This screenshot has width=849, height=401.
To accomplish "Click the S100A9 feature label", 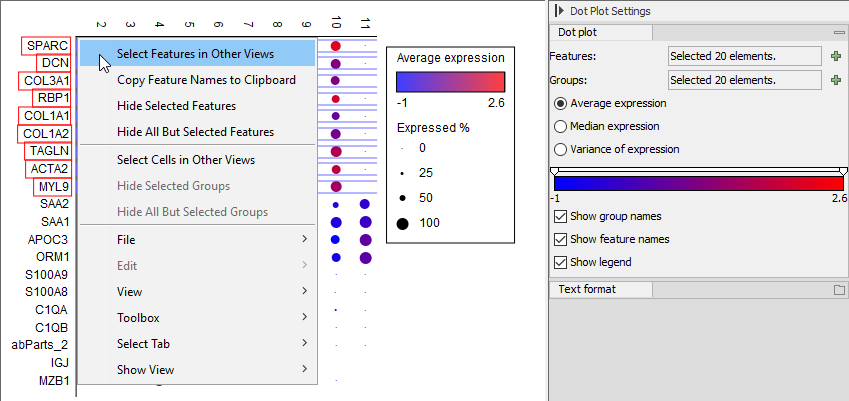I will [x=47, y=274].
